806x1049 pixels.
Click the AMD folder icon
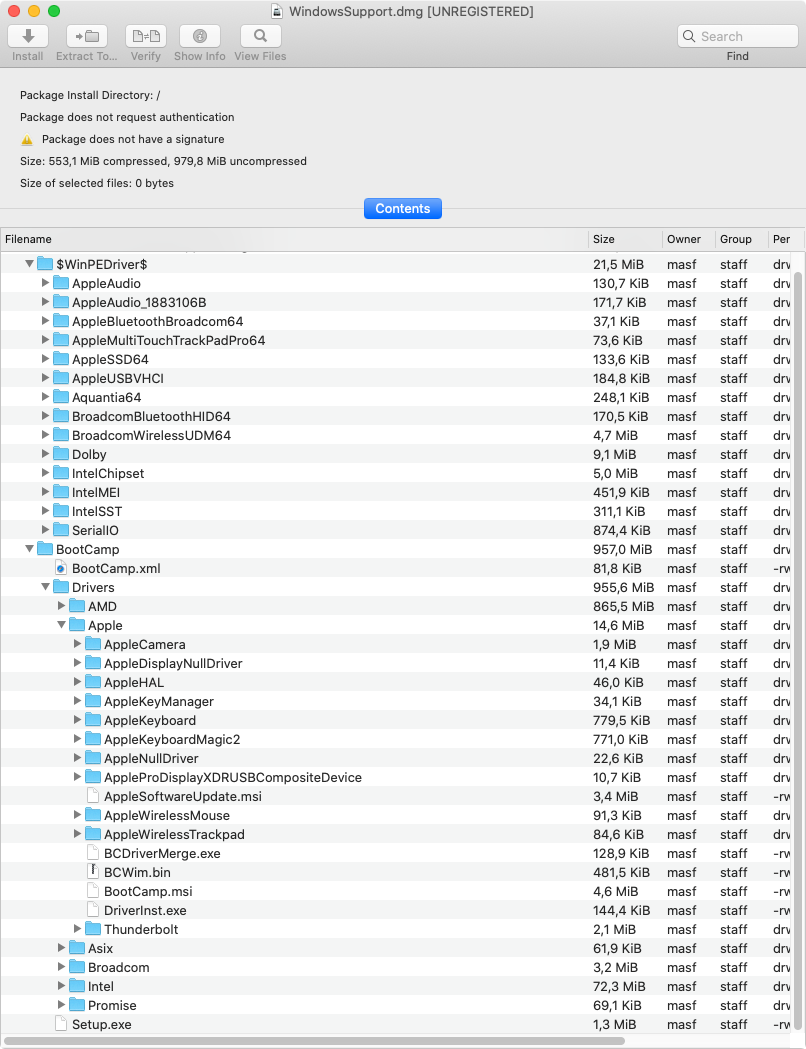point(77,606)
